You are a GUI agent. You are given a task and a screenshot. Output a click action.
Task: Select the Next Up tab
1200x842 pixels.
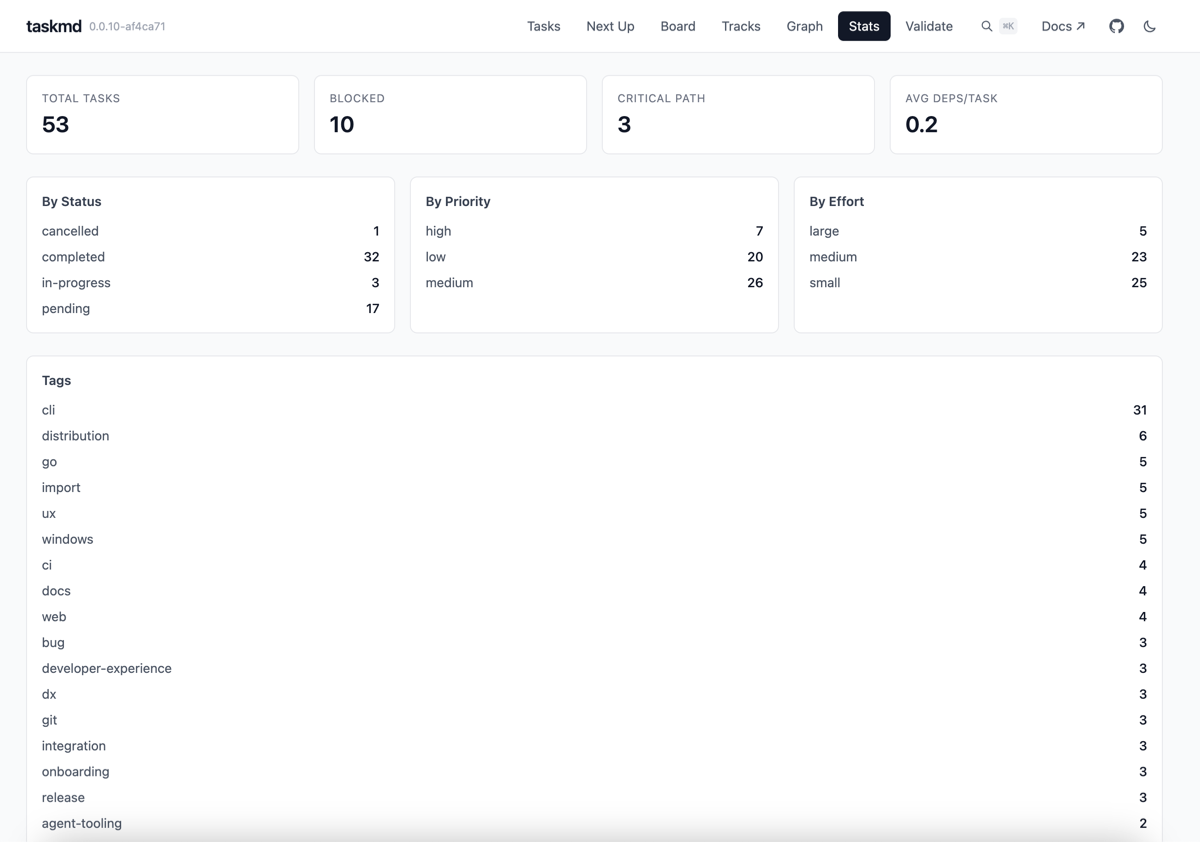pos(610,26)
